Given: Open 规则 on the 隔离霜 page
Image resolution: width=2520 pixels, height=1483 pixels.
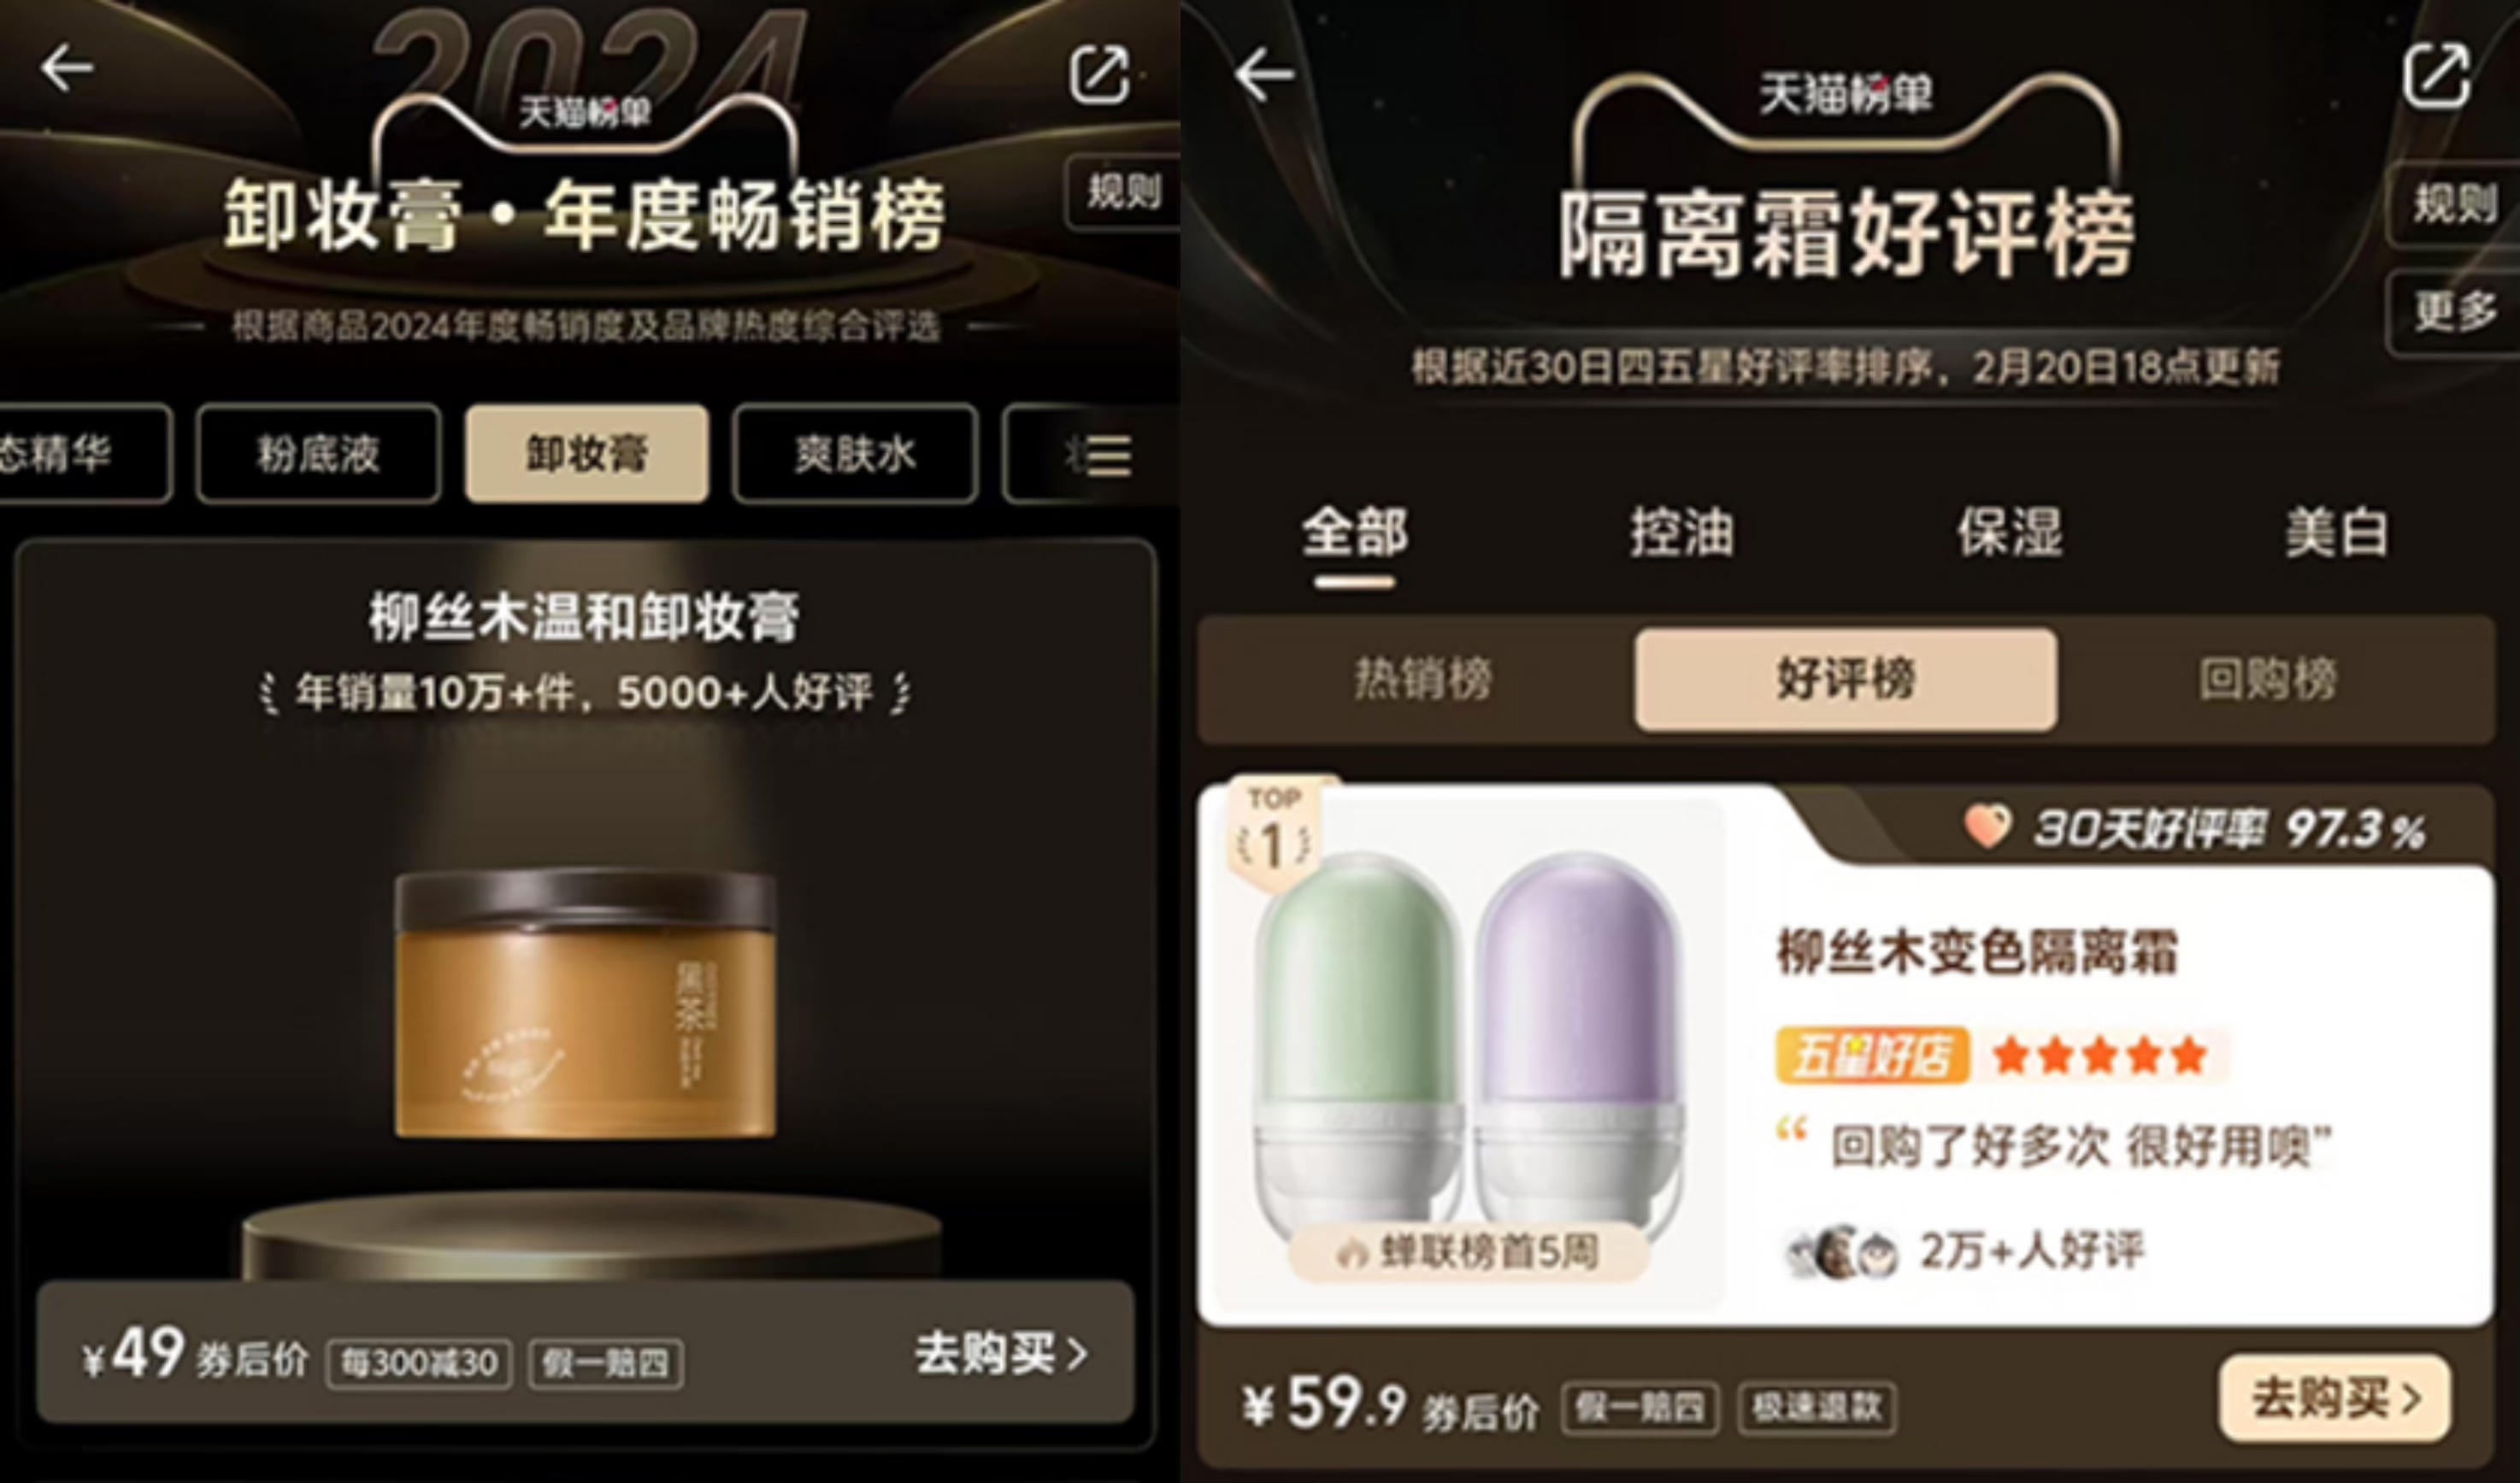Looking at the screenshot, I should pos(2455,204).
